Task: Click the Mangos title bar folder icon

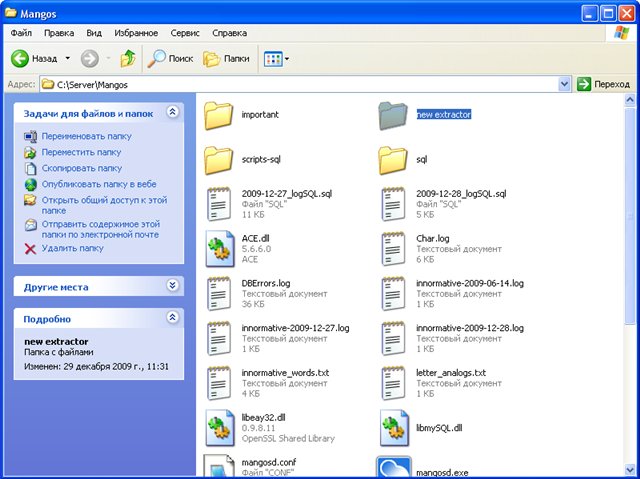Action: point(11,13)
